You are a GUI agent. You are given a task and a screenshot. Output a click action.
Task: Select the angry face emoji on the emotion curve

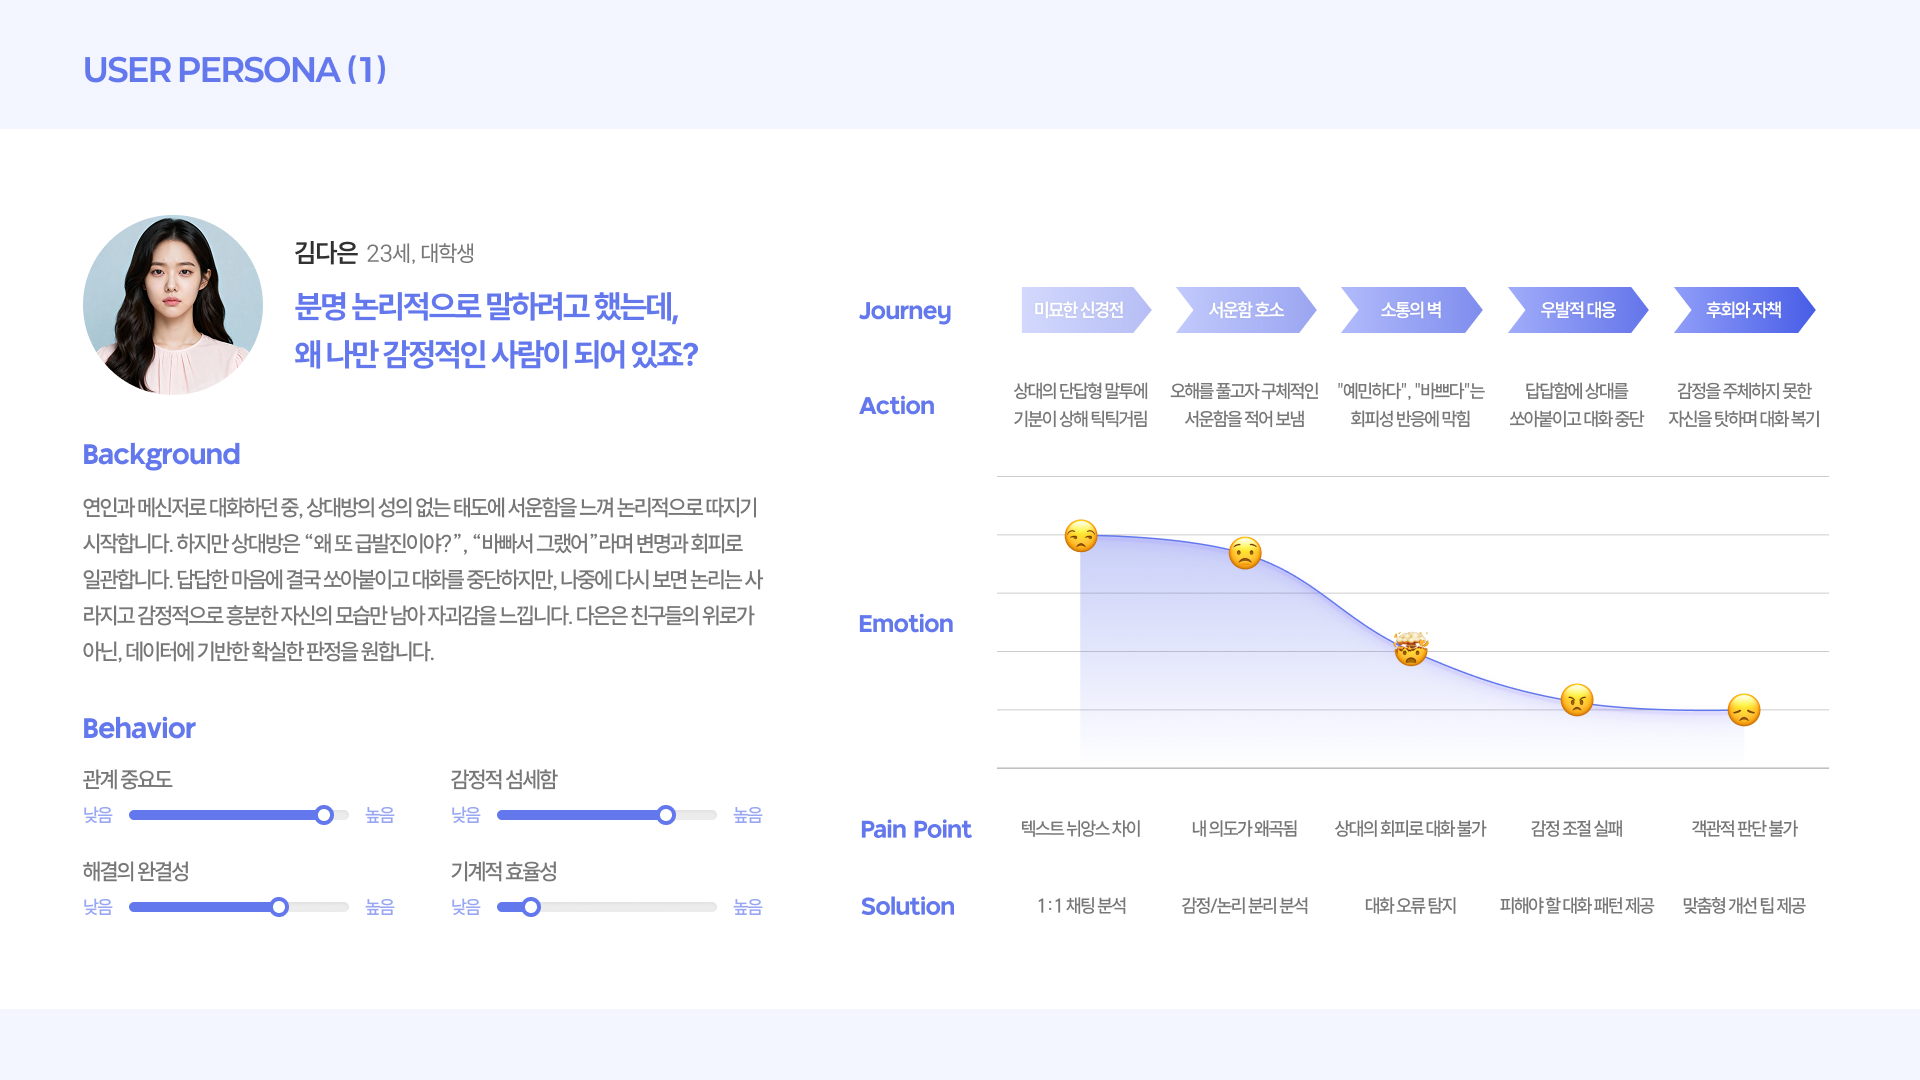(1577, 703)
